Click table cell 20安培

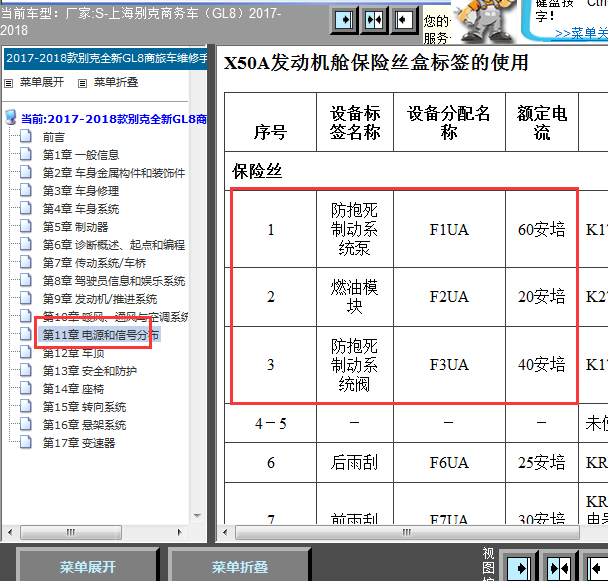click(542, 297)
